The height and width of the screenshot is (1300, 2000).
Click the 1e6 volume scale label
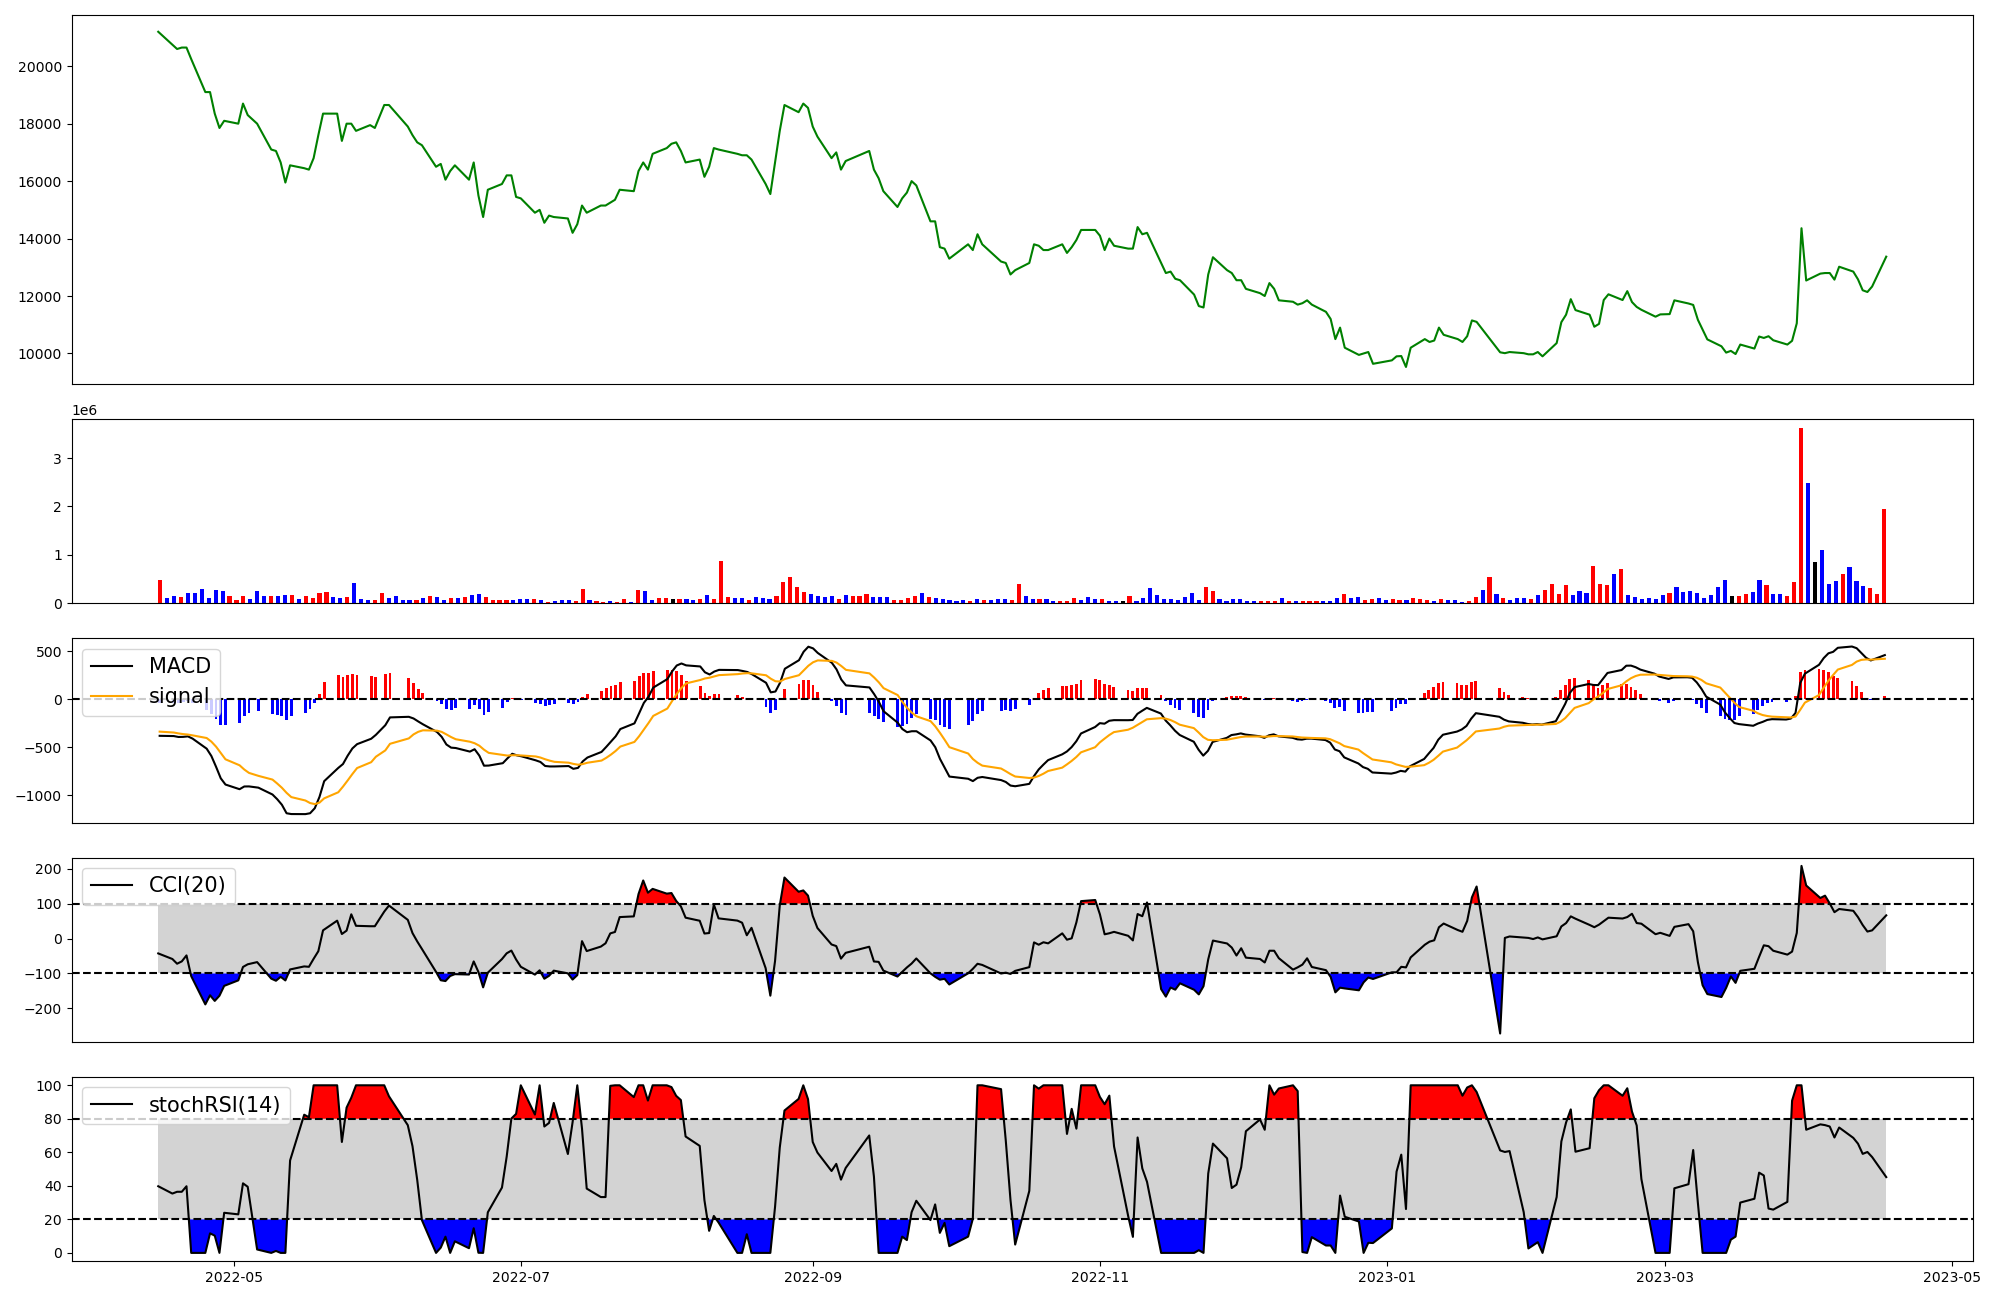(84, 410)
